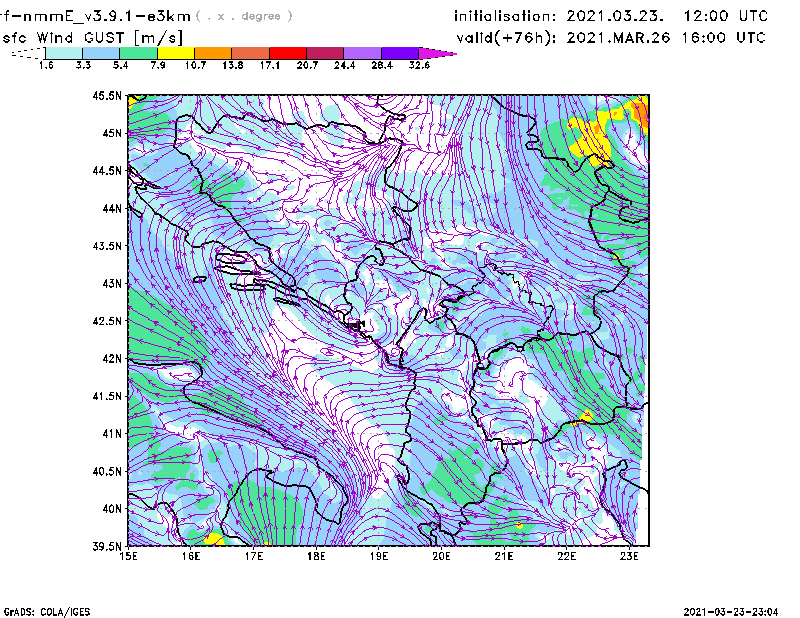Select the green 5.4–7.9 legend swatch
Image resolution: width=800 pixels, height=618 pixels.
(139, 53)
